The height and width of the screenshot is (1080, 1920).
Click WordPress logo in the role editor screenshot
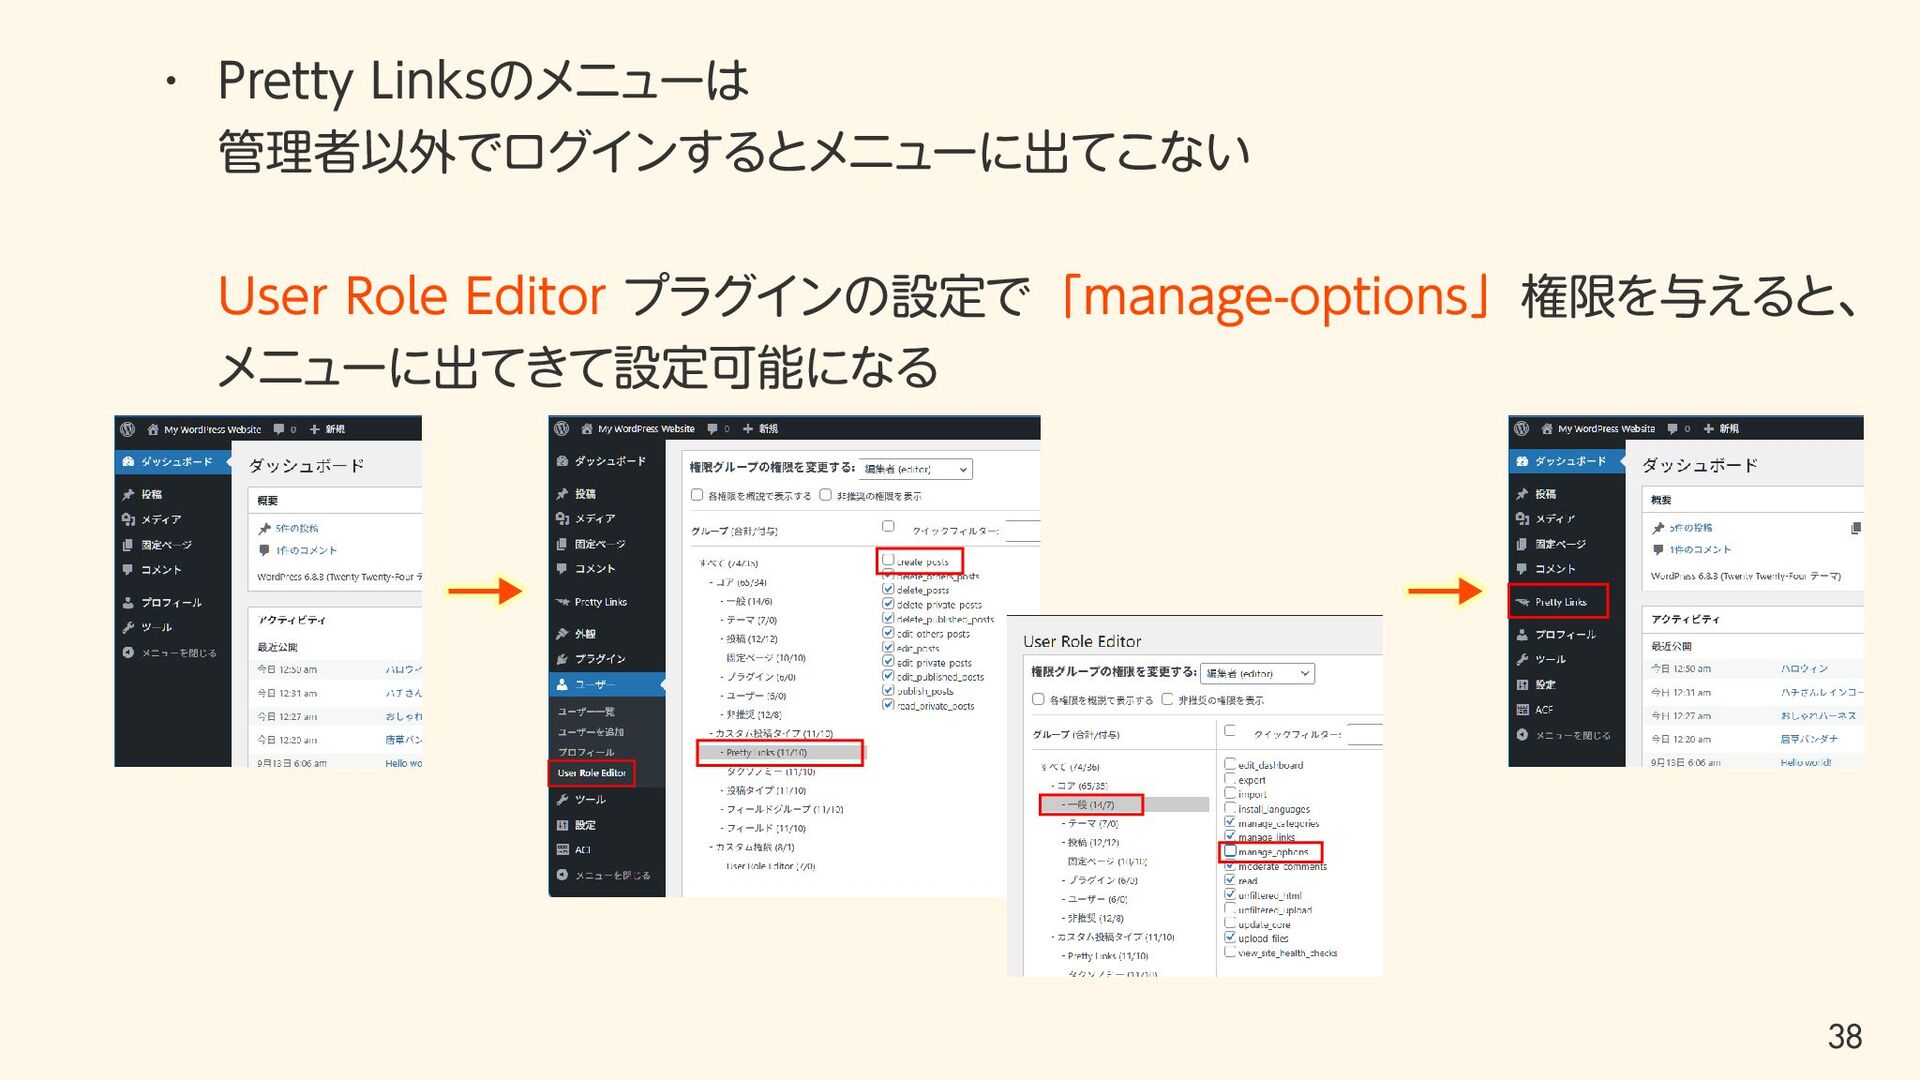coord(562,429)
